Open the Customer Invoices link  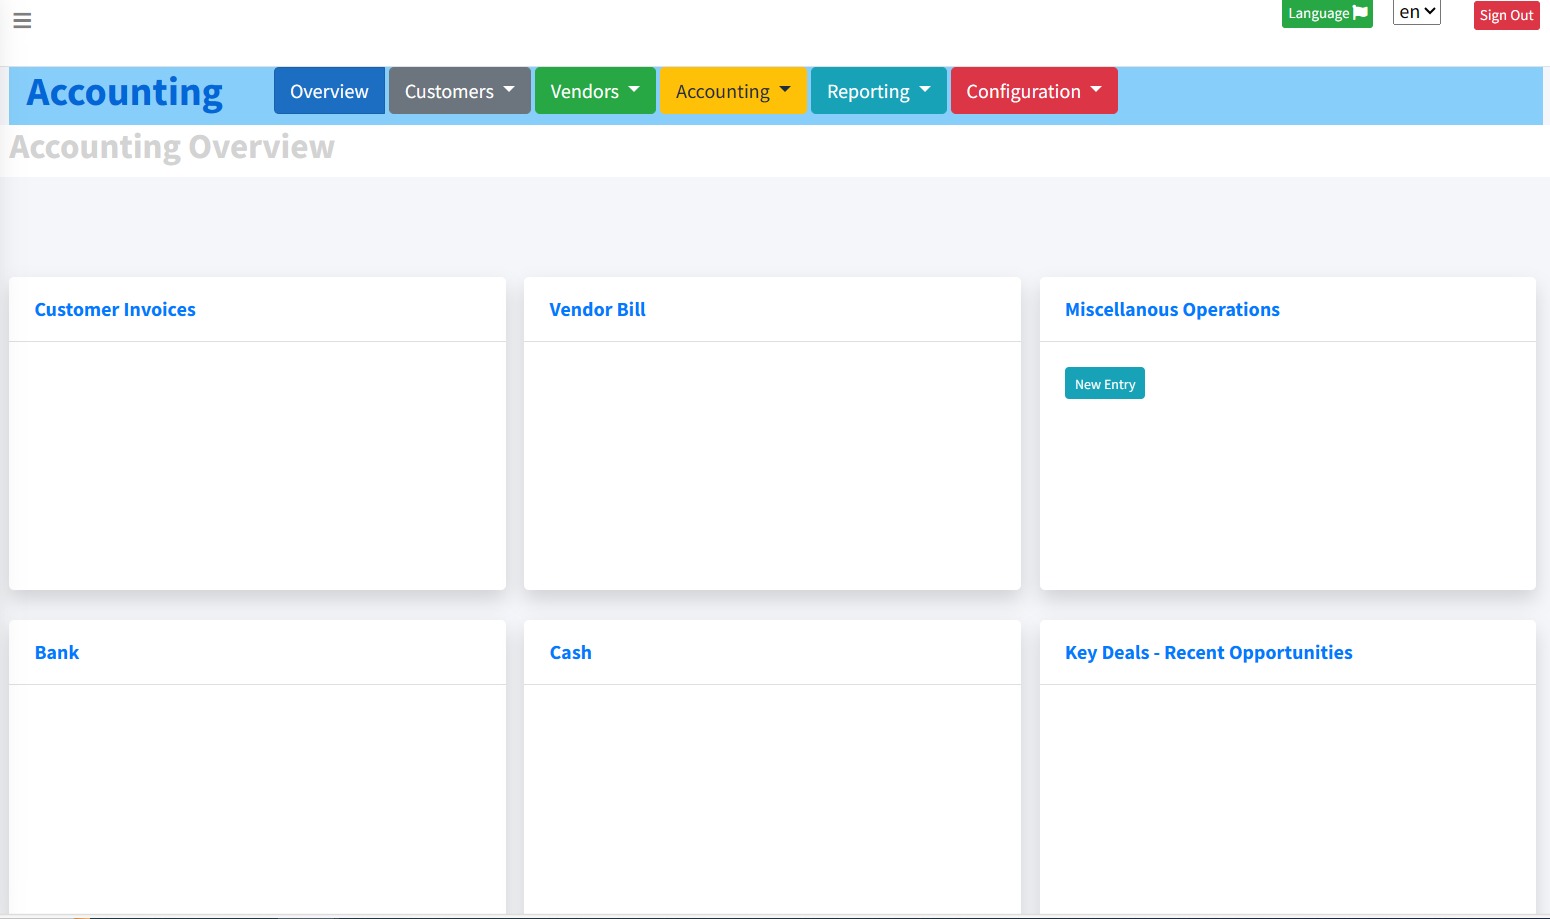coord(115,310)
